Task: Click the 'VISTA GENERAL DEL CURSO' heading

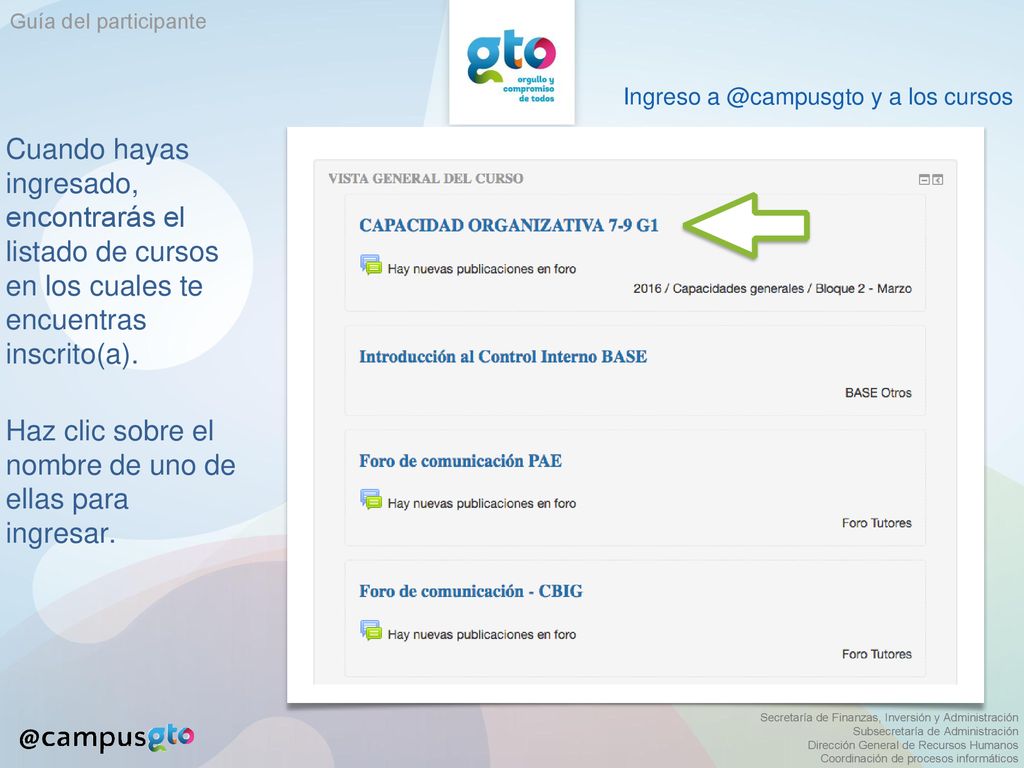Action: click(426, 179)
